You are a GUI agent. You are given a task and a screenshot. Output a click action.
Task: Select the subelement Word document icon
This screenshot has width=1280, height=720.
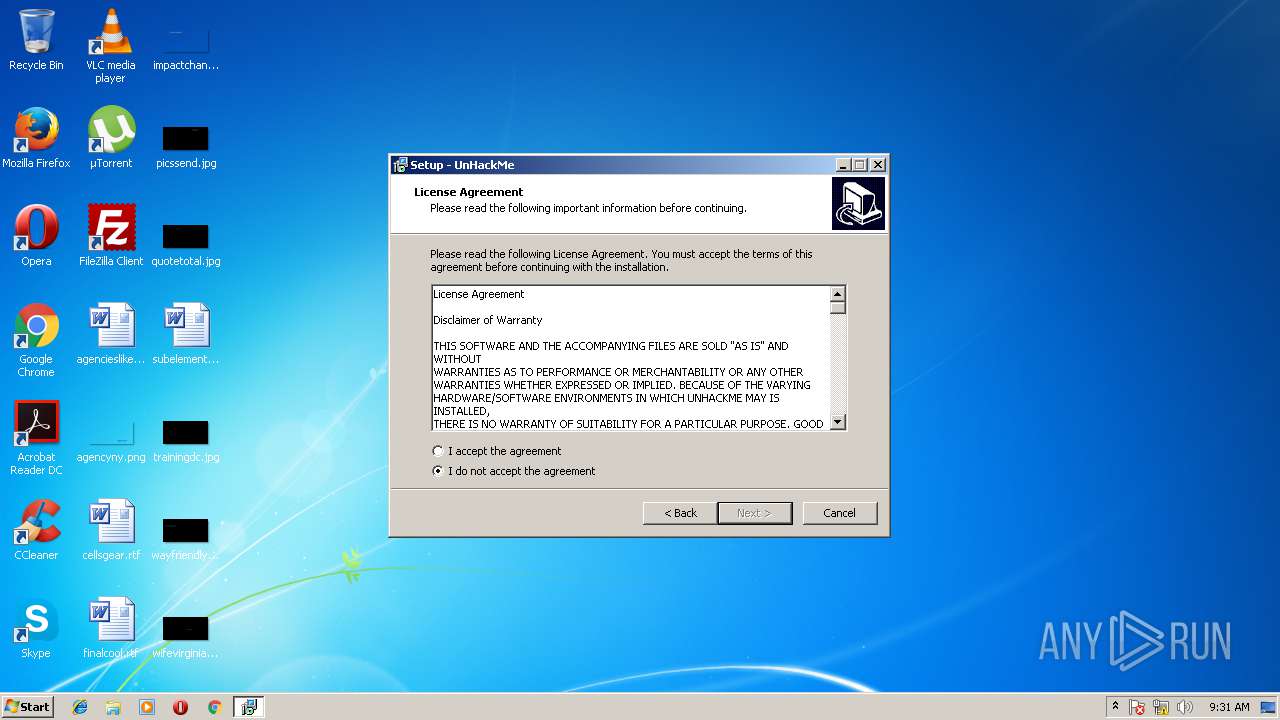186,334
